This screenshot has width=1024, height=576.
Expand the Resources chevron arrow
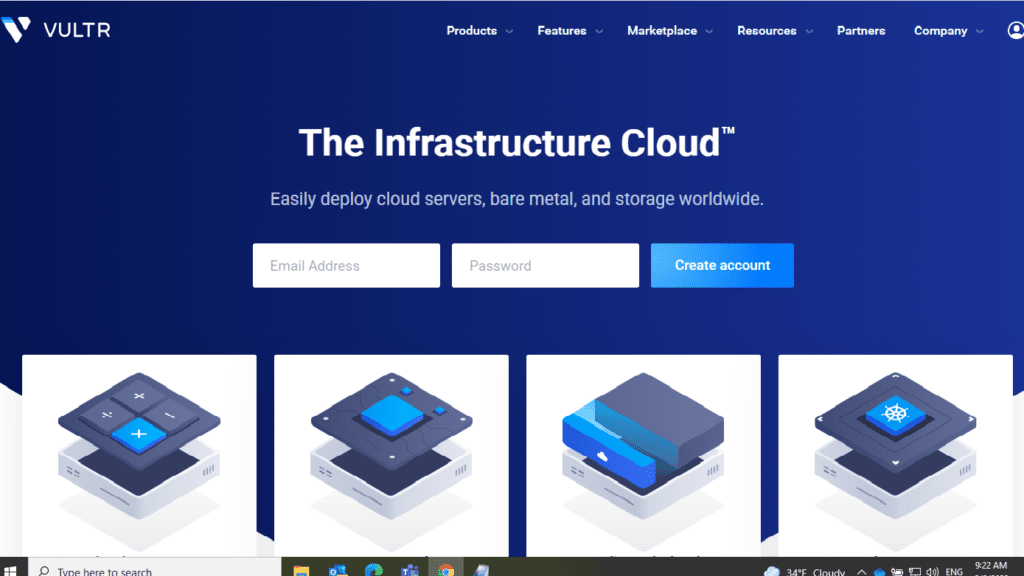tap(809, 31)
